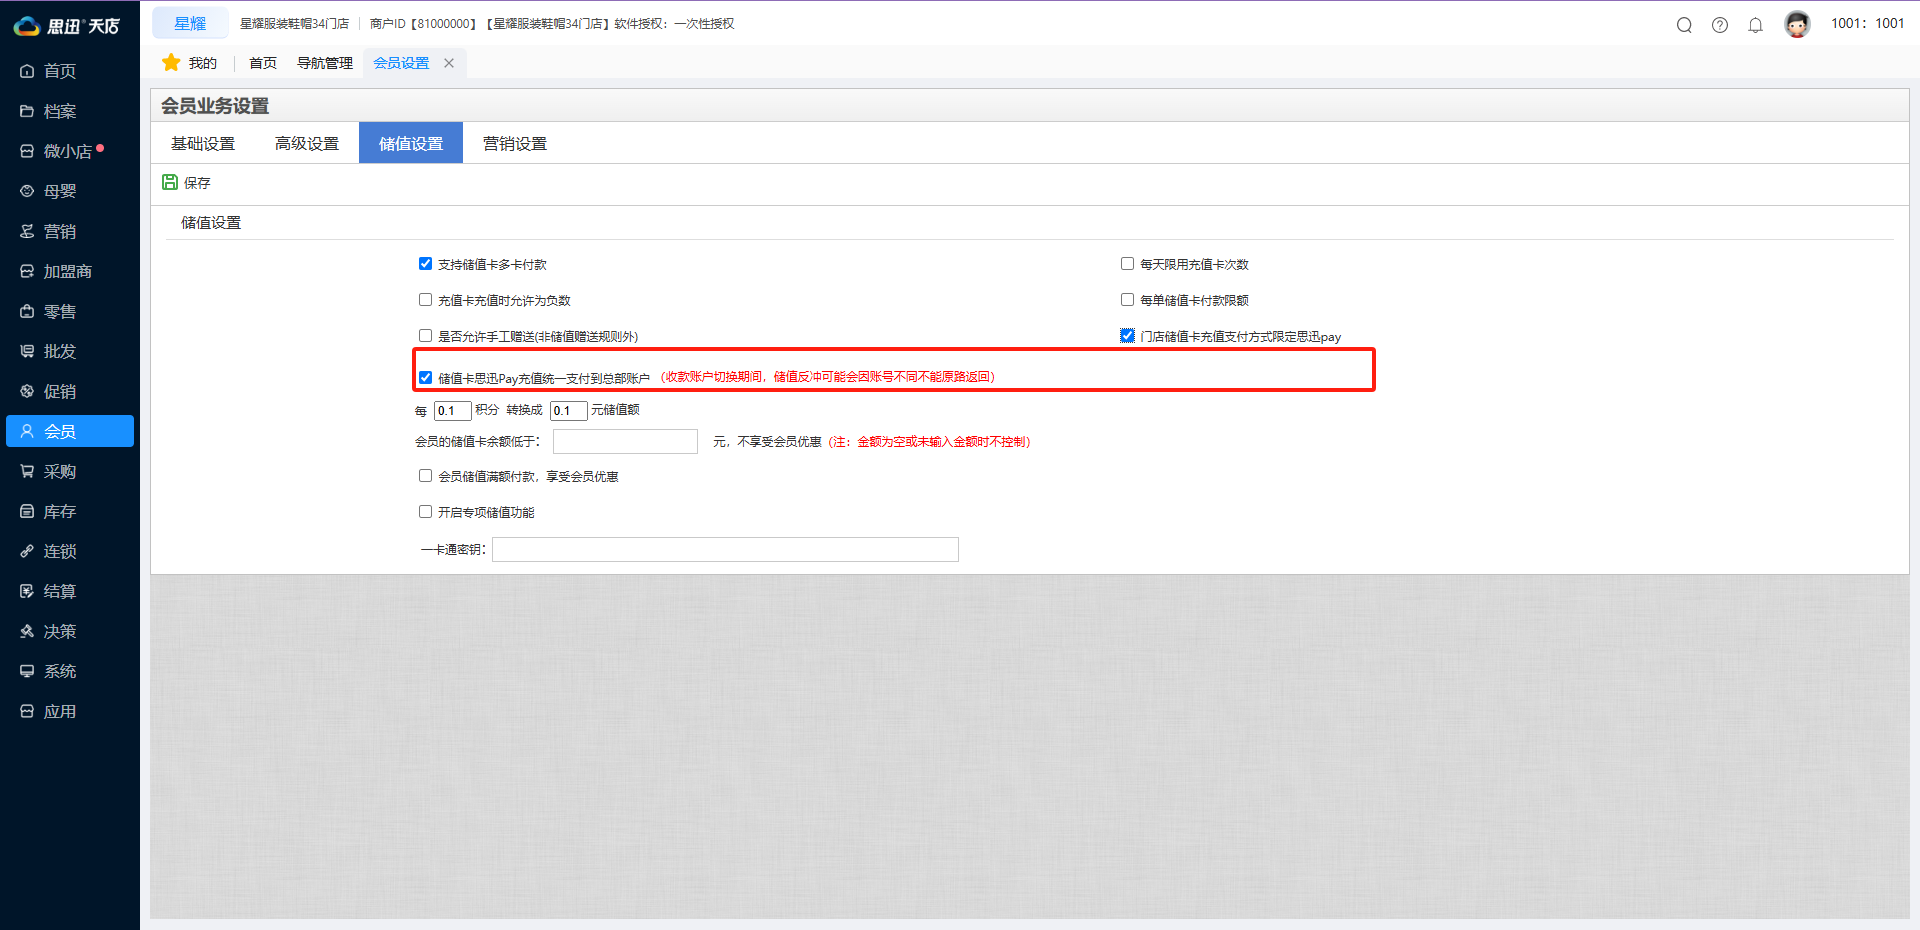Open 微小店 in the sidebar
The width and height of the screenshot is (1920, 930).
tap(67, 151)
